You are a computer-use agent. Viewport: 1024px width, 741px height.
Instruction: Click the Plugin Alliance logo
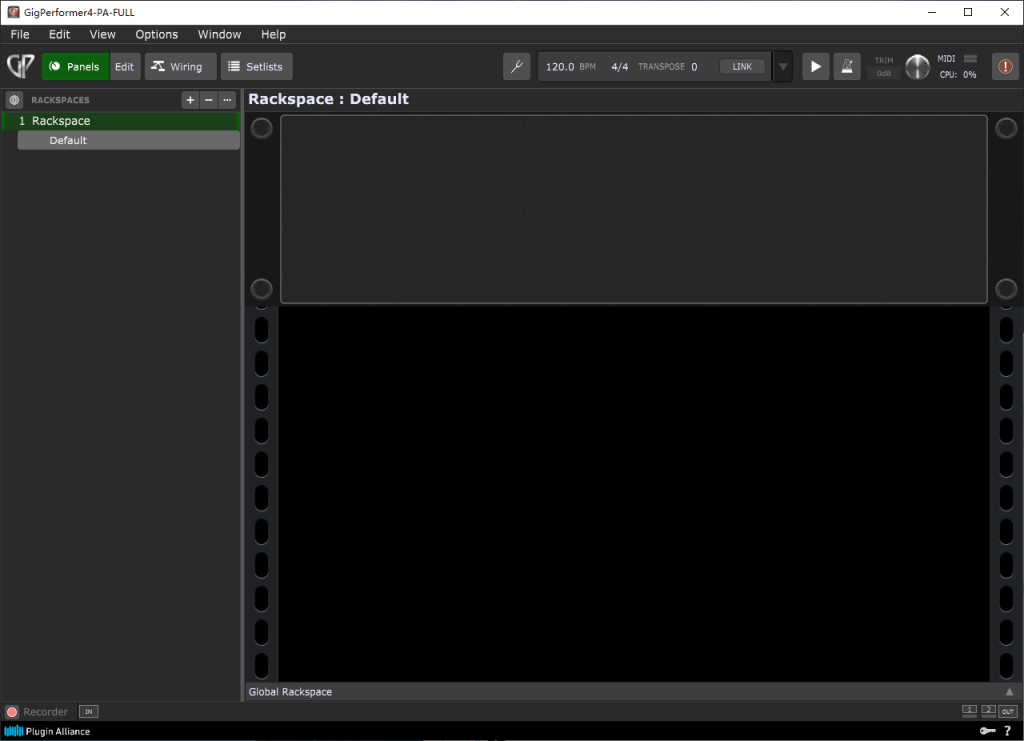[47, 731]
